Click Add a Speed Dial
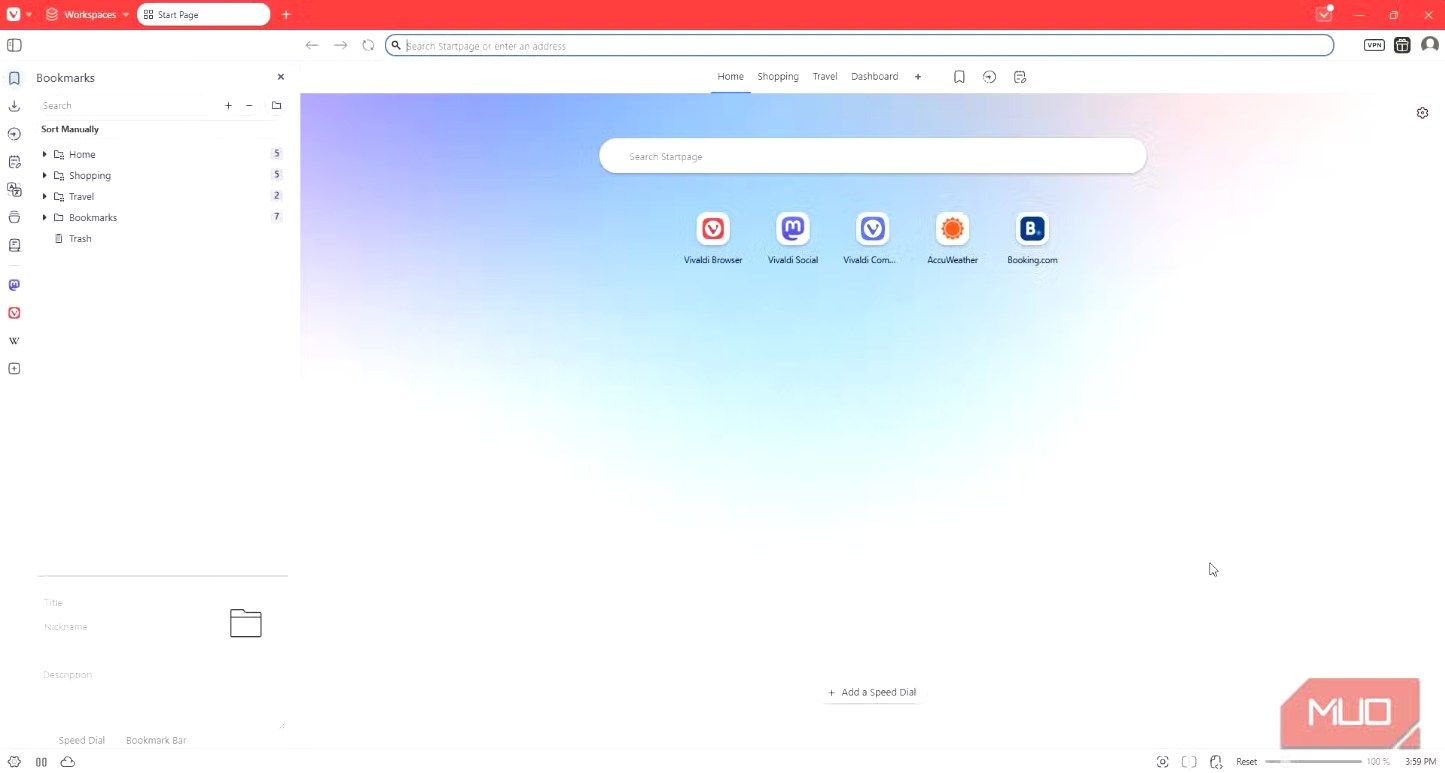1445x773 pixels. coord(872,692)
